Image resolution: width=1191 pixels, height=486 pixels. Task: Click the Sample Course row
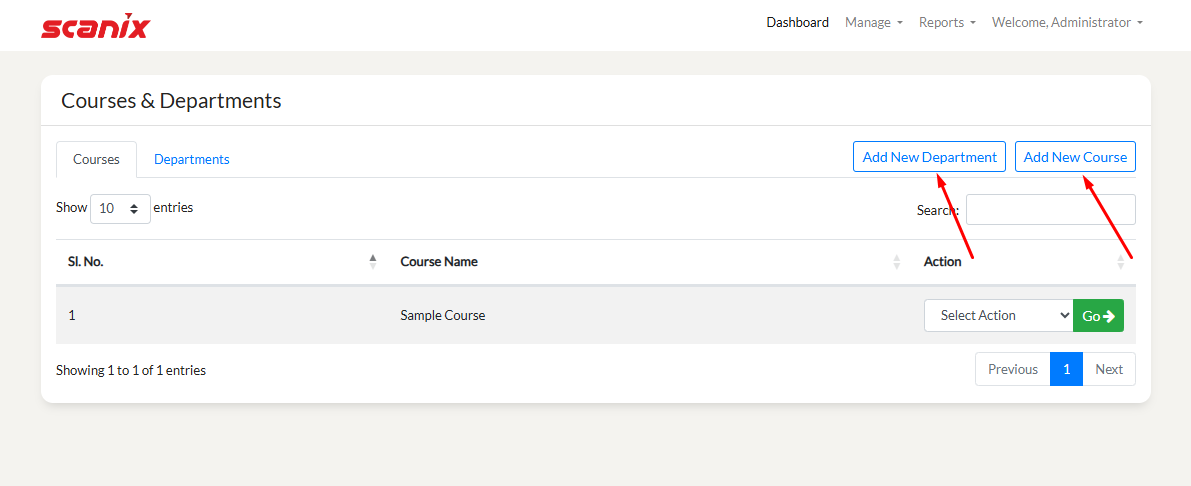(x=442, y=315)
